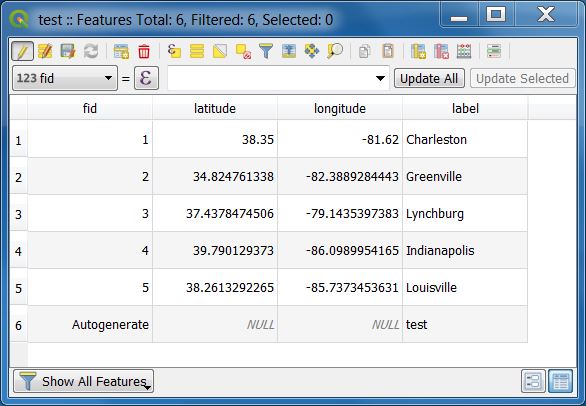Viewport: 586px width, 406px height.
Task: Switch to table view icon
Action: click(x=561, y=382)
